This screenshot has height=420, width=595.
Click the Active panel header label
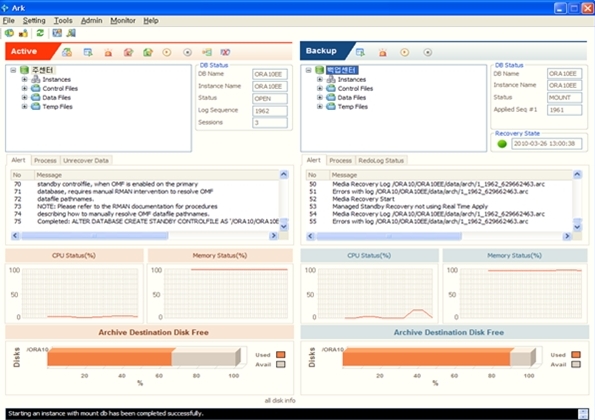[x=24, y=51]
